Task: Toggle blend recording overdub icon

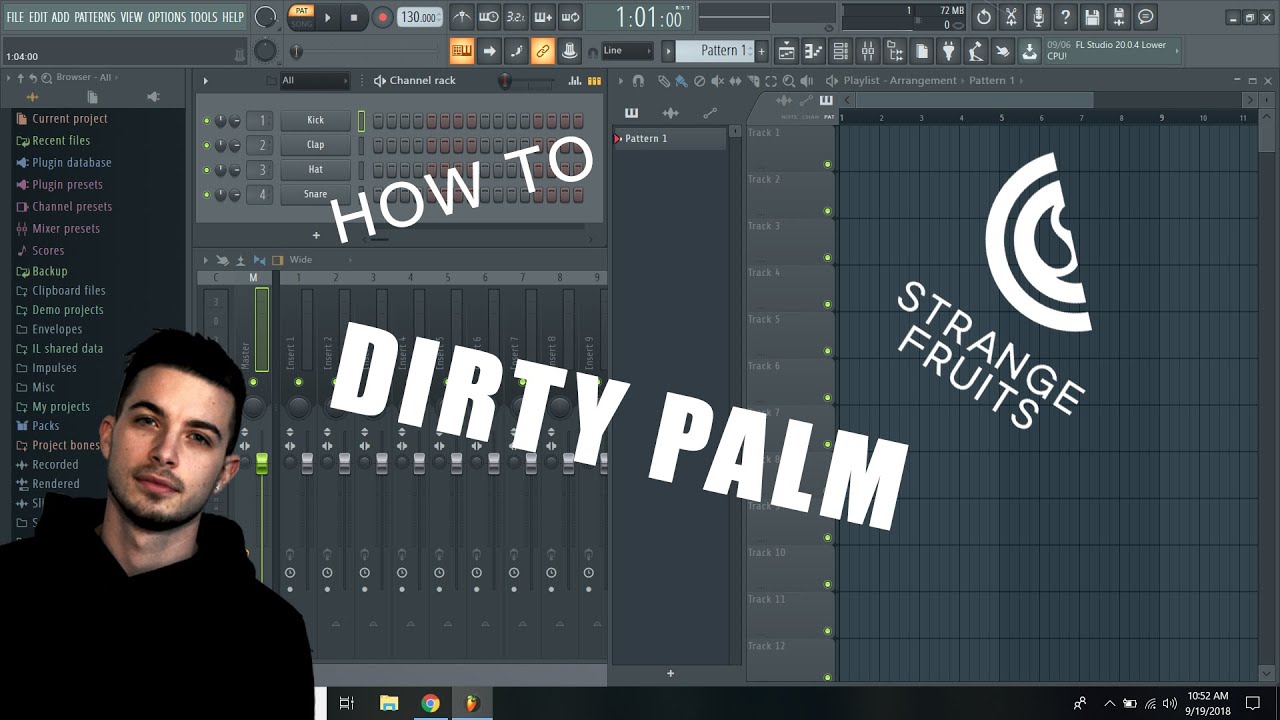Action: tap(543, 17)
